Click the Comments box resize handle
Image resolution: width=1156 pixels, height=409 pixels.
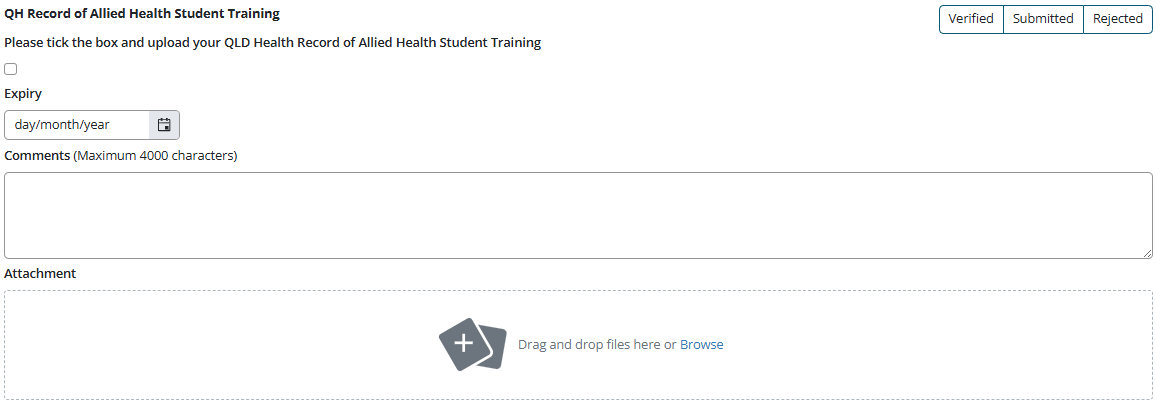point(1147,254)
